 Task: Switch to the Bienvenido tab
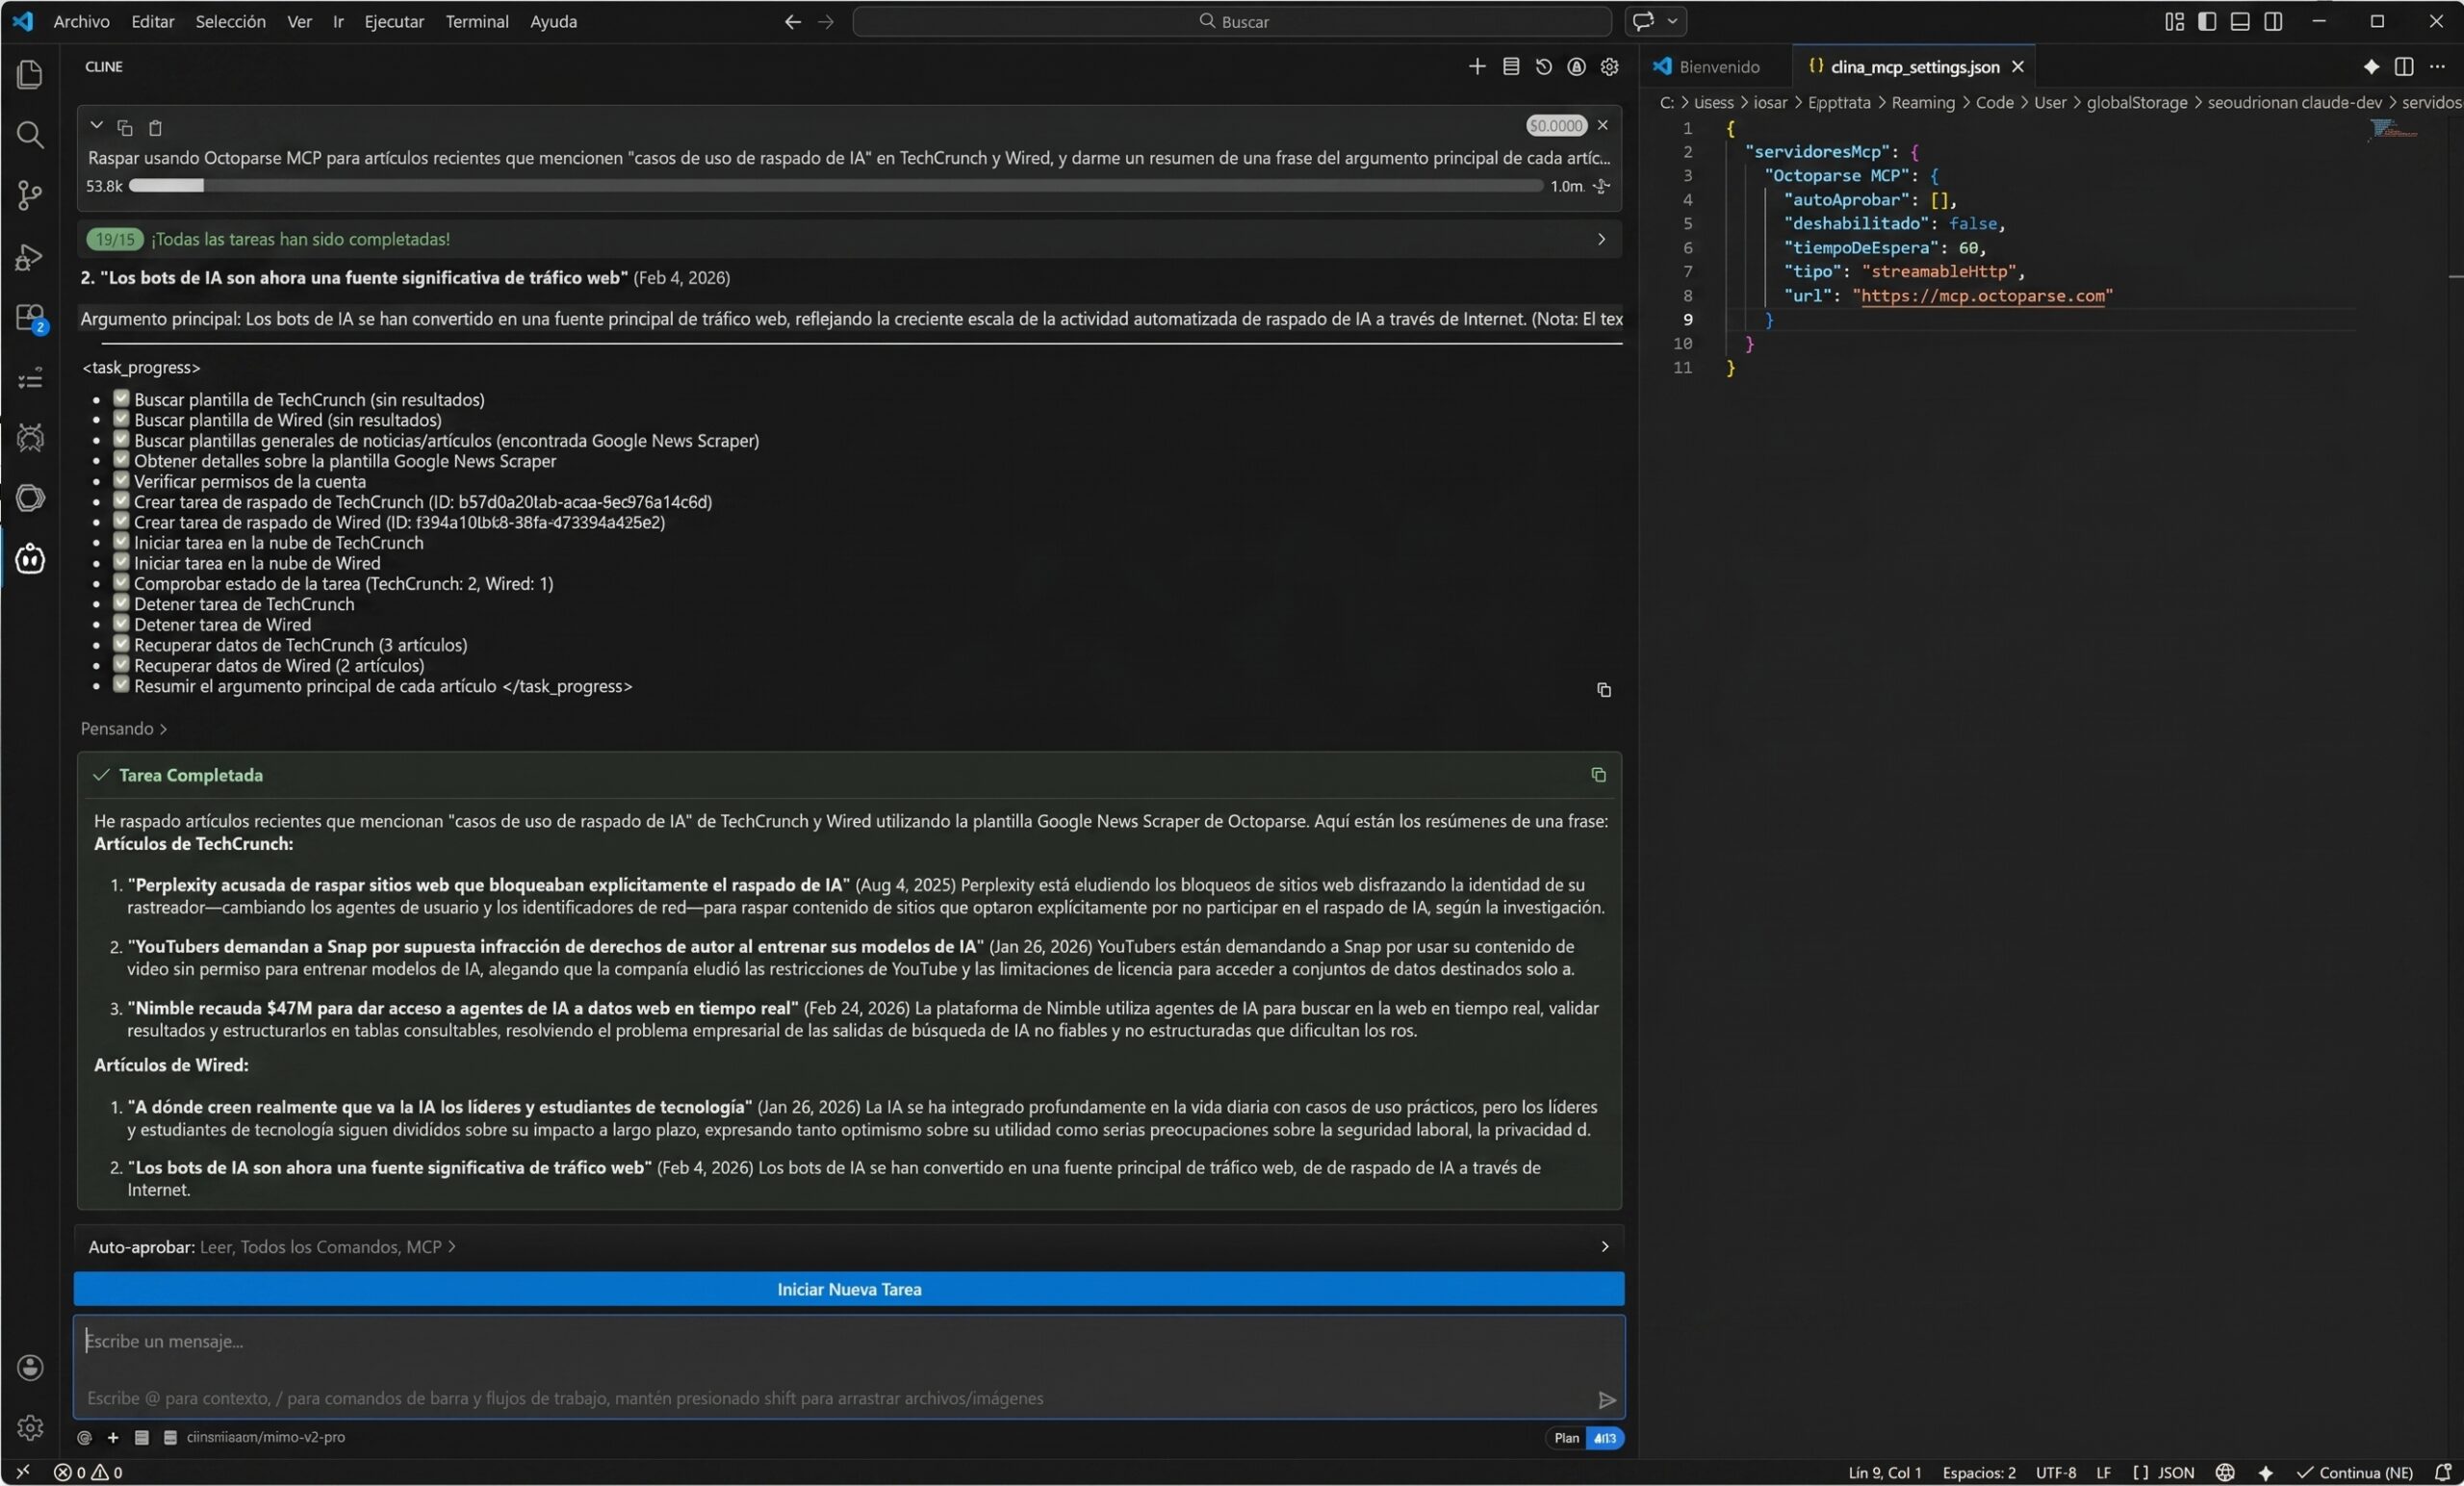1718,66
